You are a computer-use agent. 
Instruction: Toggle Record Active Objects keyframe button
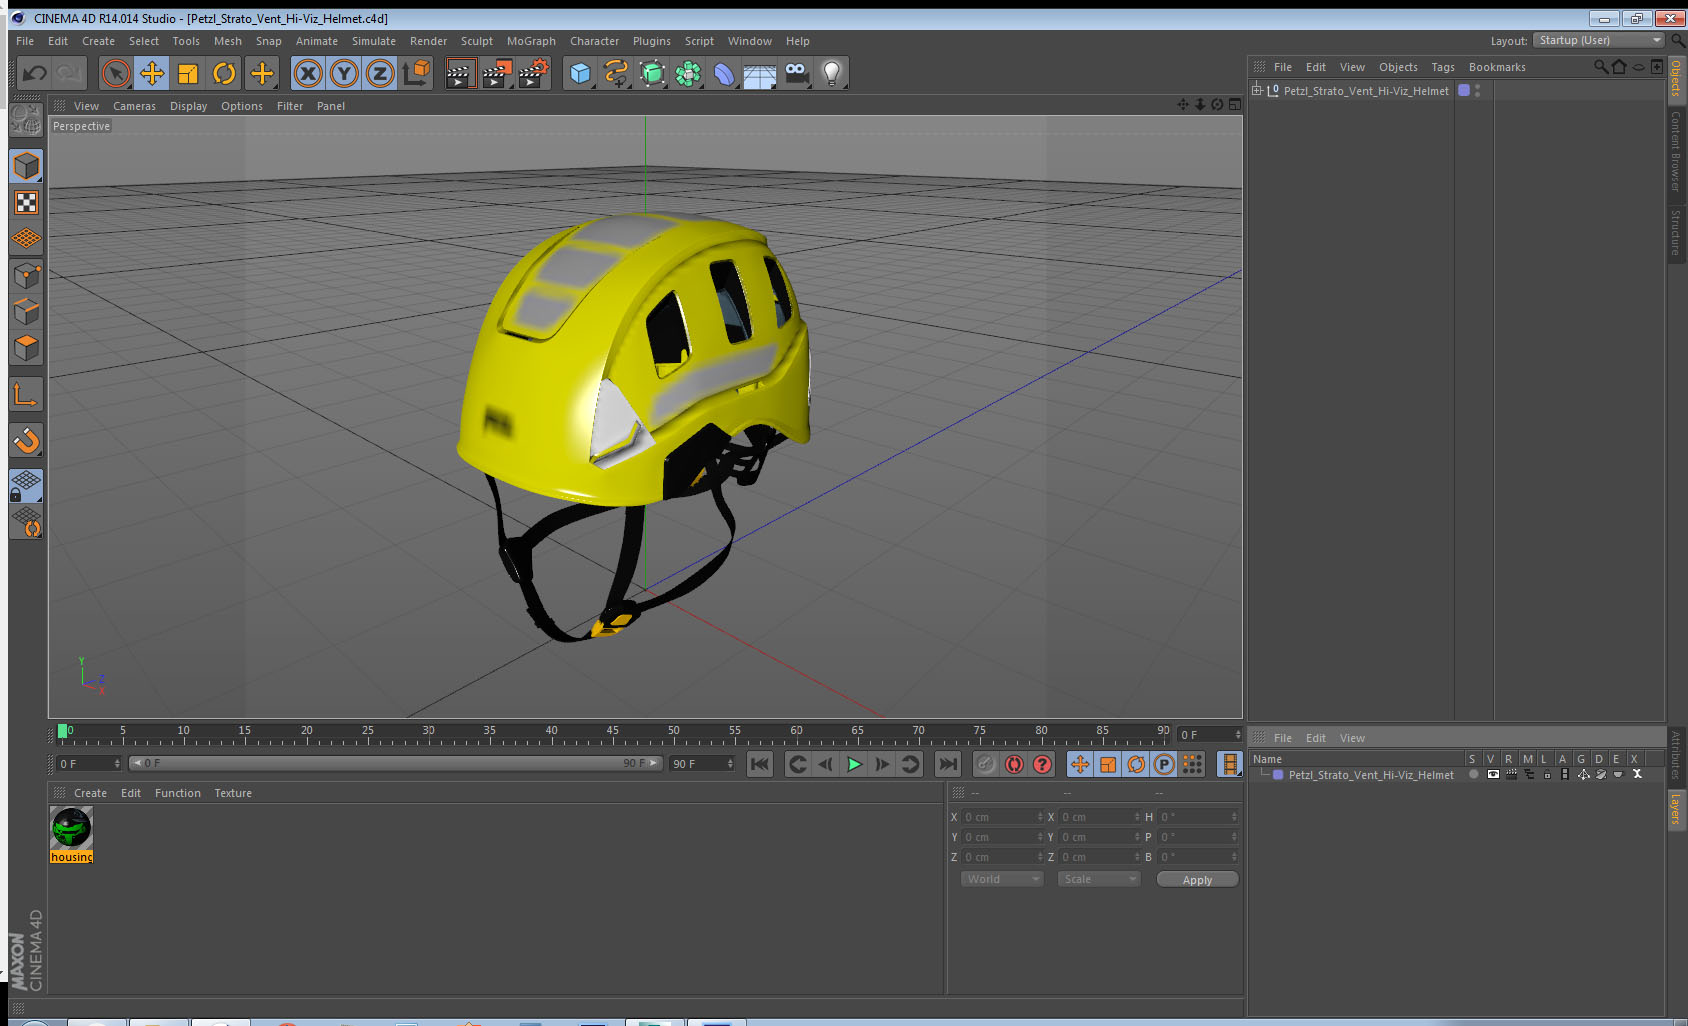tap(986, 764)
